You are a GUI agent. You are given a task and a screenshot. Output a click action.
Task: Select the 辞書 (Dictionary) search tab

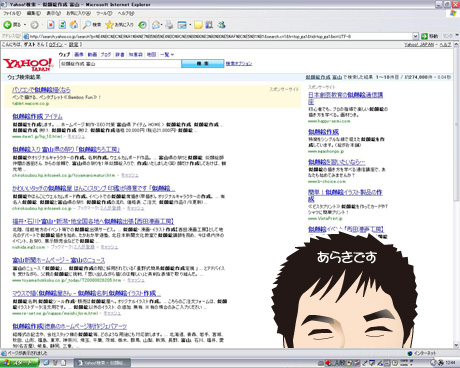[120, 54]
